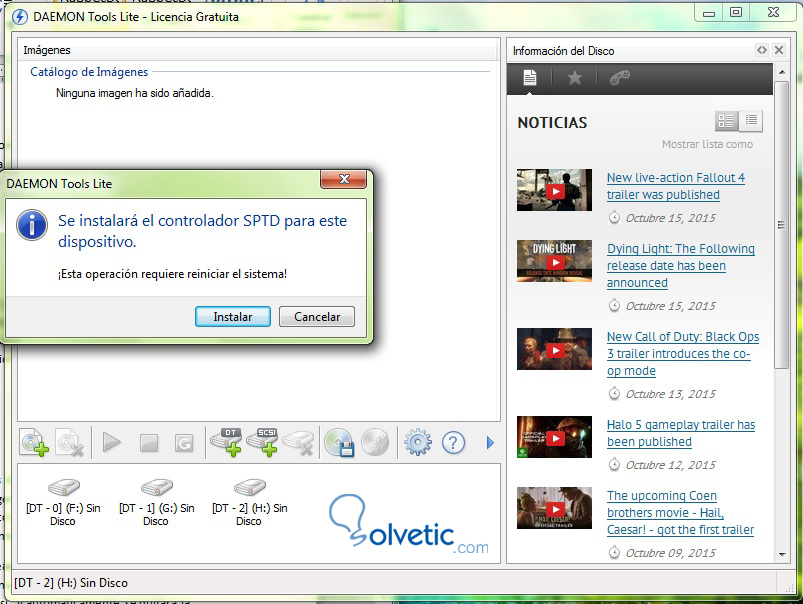Open the news document tab icon
803x604 pixels.
[530, 78]
